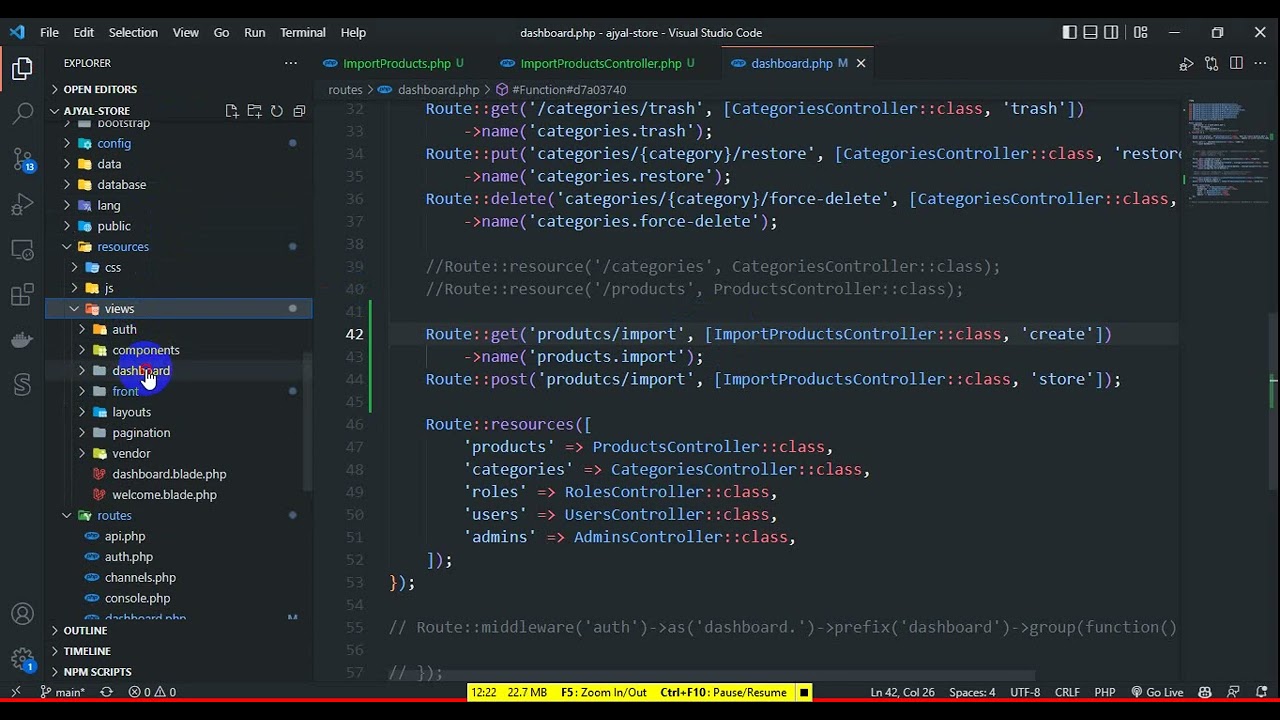Click #Function#d7a03740 breadcrumb segment
This screenshot has width=1280, height=720.
tap(560, 90)
